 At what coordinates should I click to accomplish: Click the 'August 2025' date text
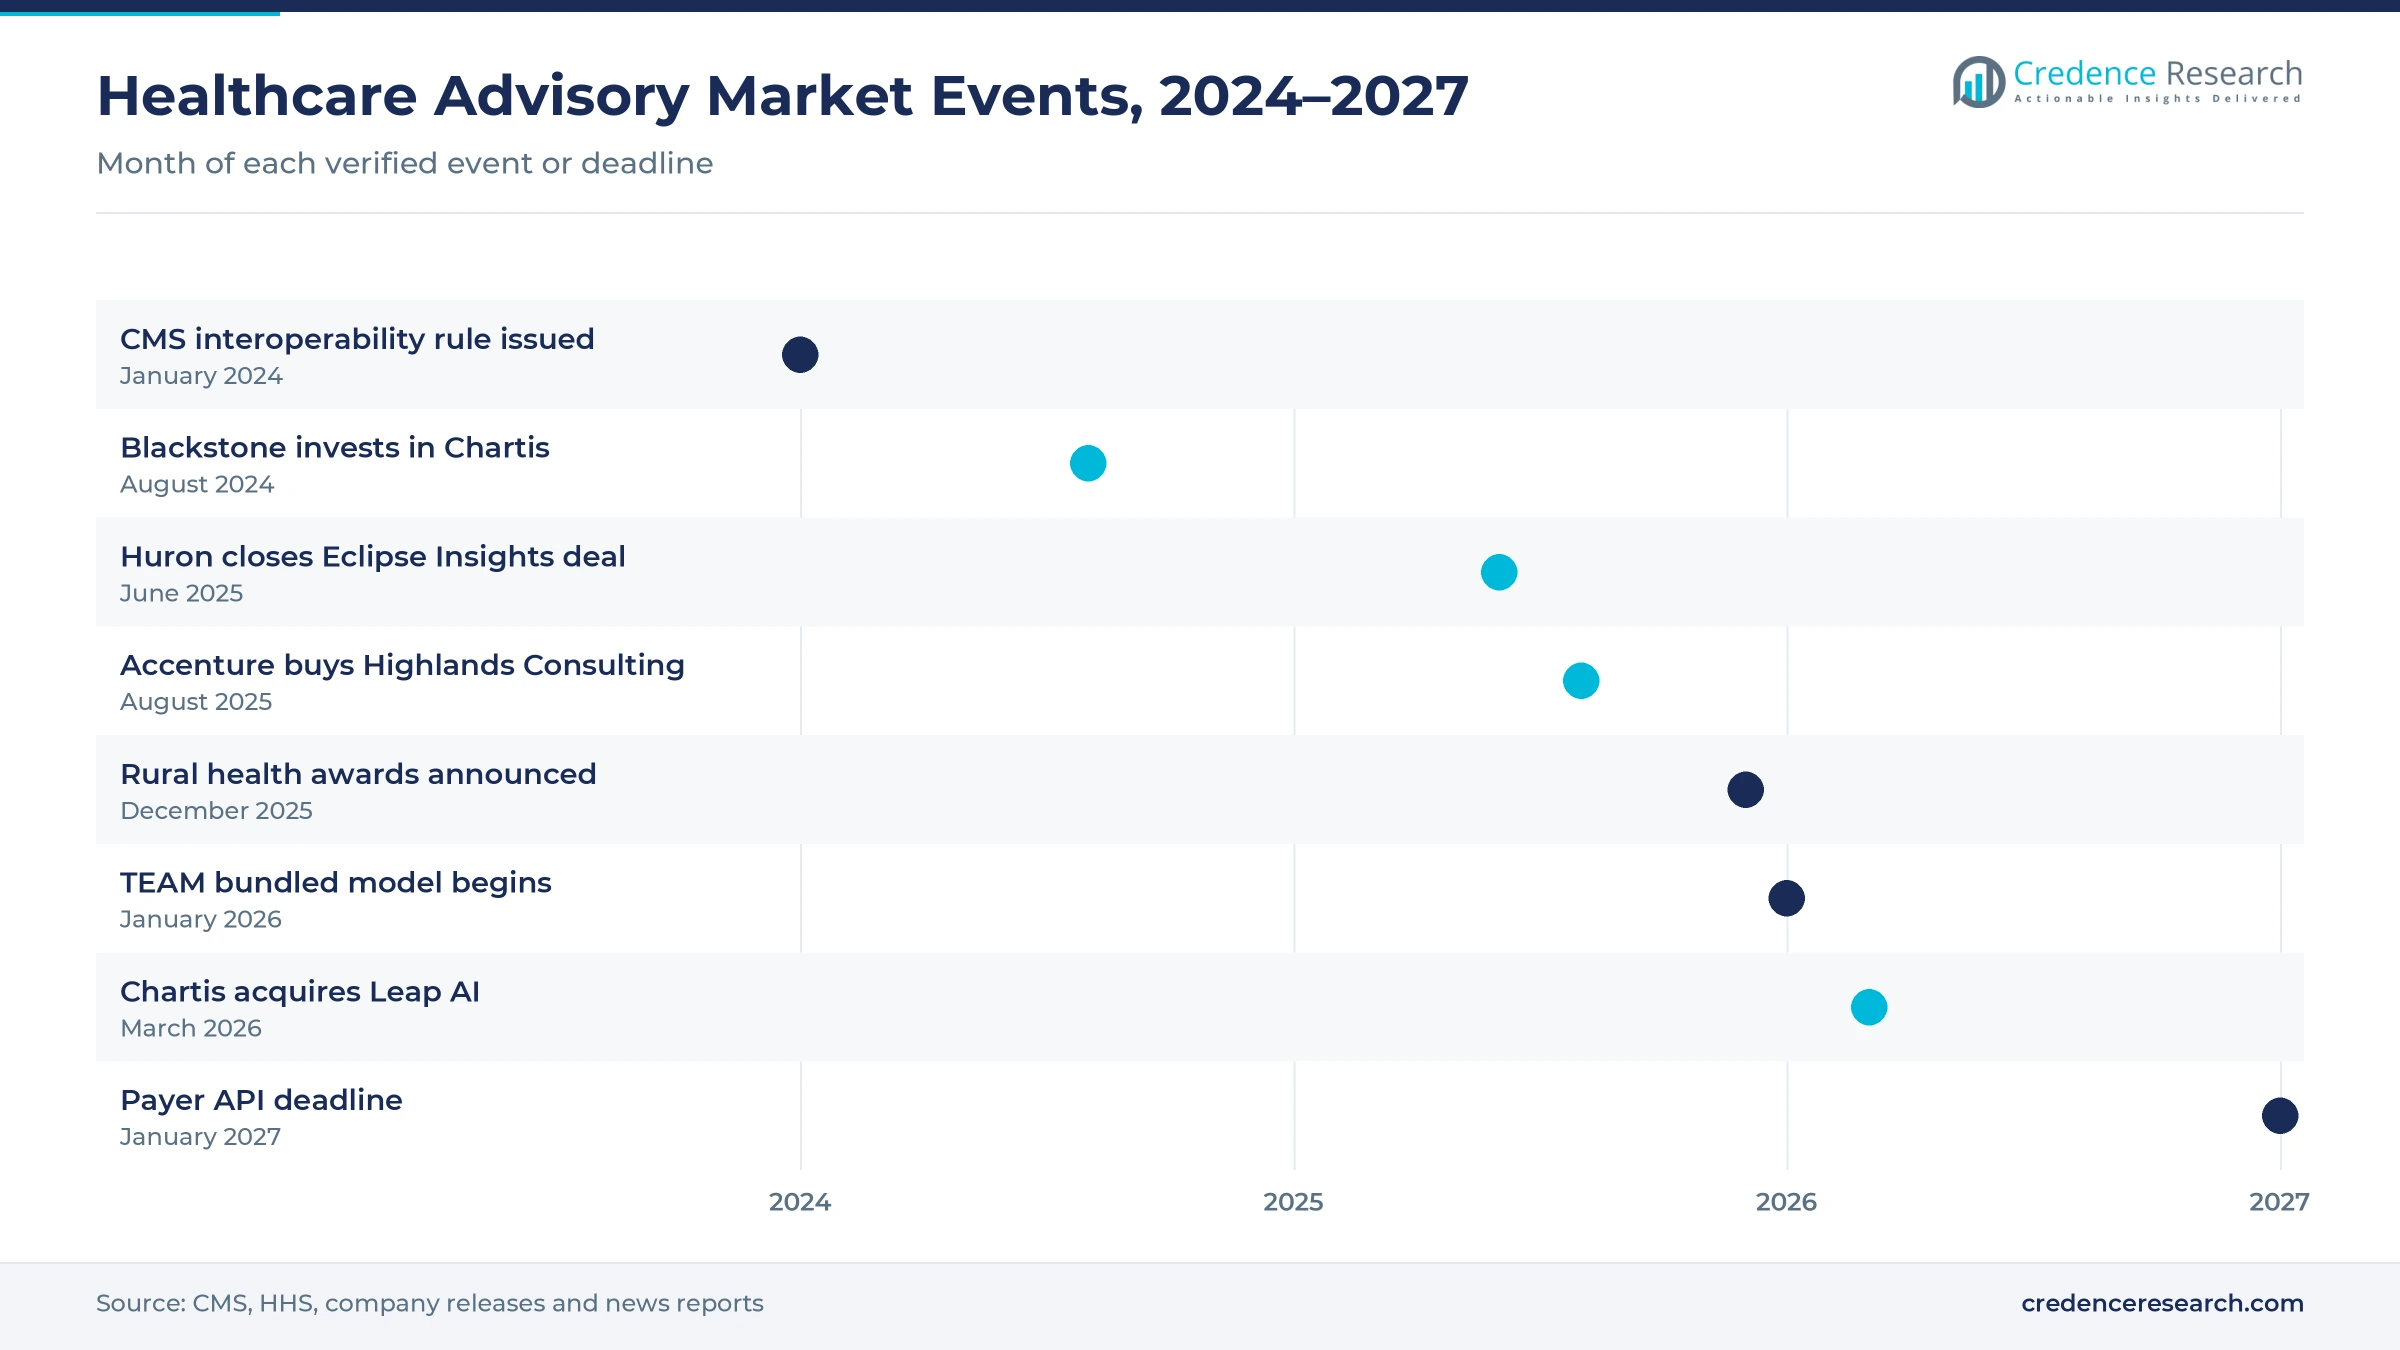click(x=196, y=702)
